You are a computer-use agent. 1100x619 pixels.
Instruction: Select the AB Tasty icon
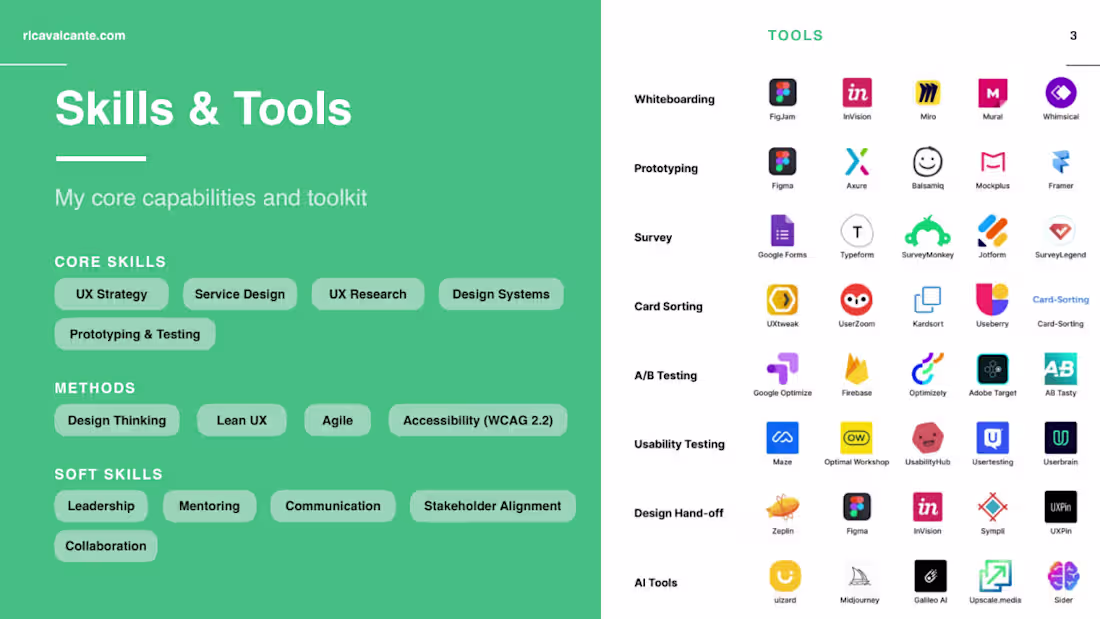coord(1060,368)
